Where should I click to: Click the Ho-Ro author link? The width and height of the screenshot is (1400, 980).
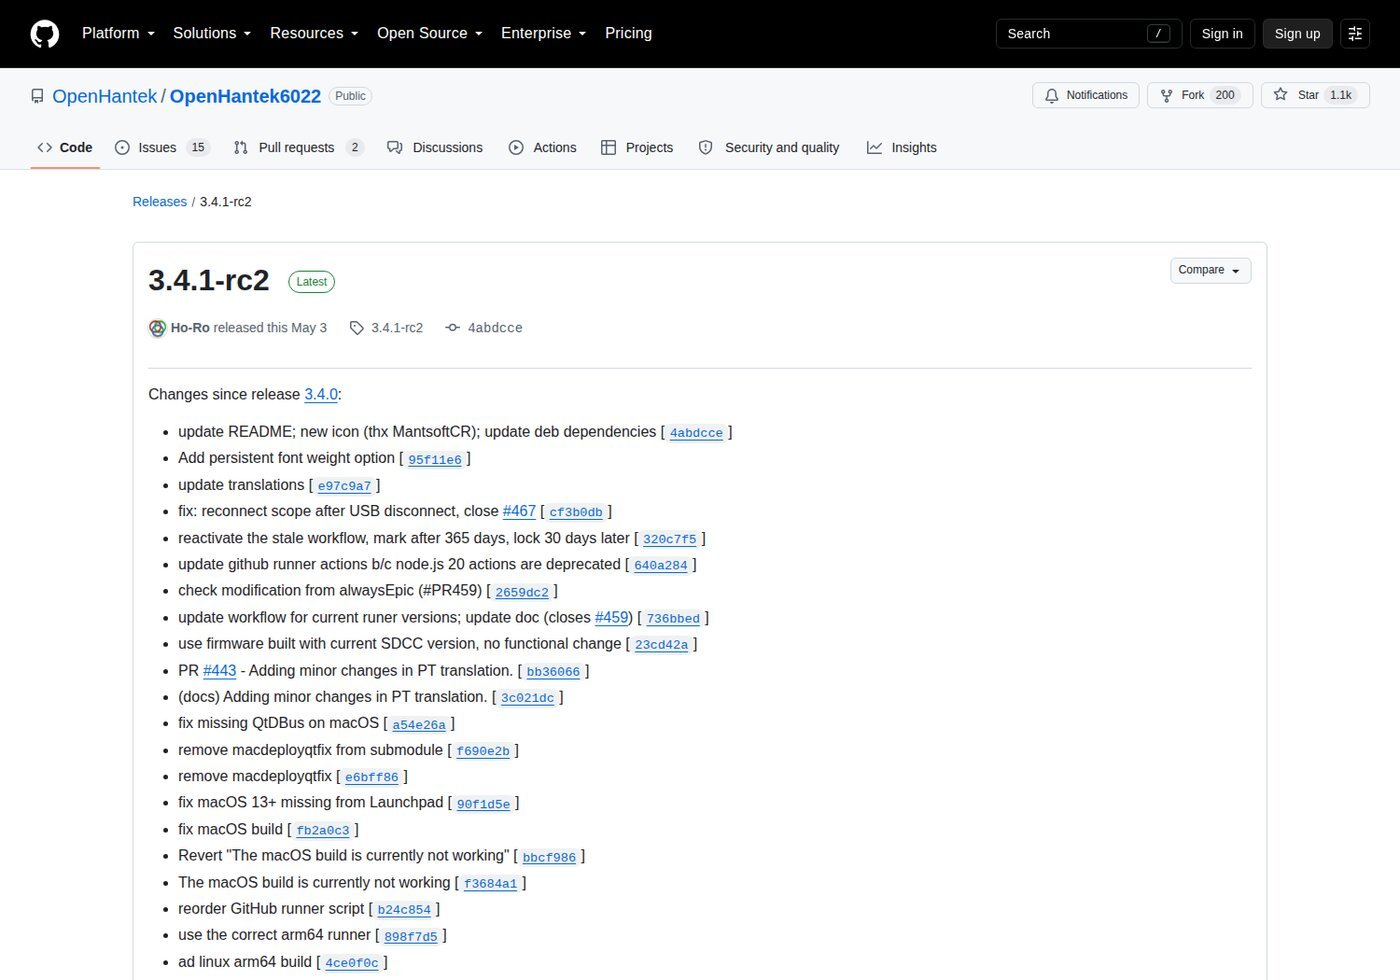pyautogui.click(x=190, y=328)
